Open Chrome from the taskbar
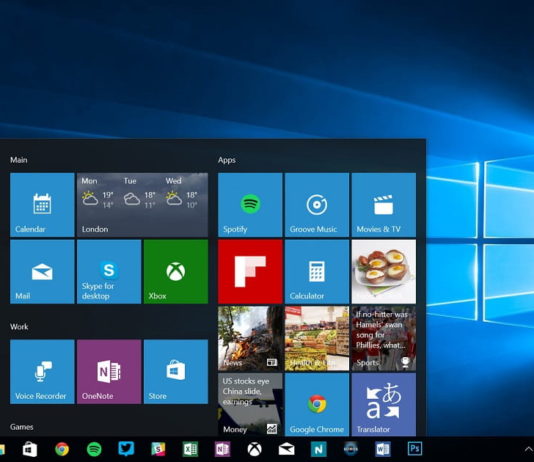This screenshot has width=534, height=462. (x=62, y=449)
